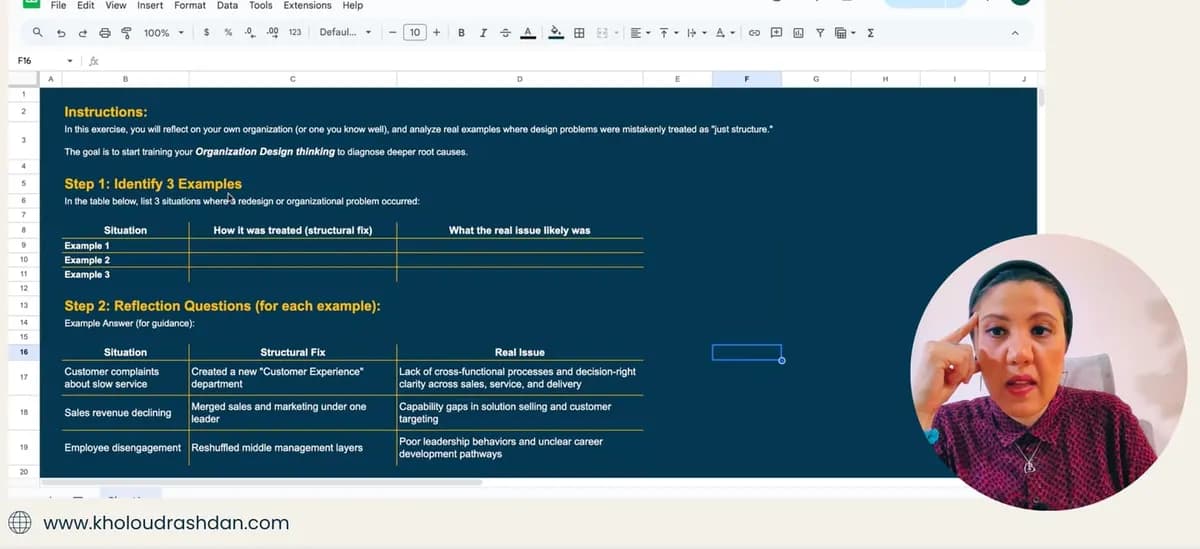This screenshot has width=1200, height=549.
Task: Open the zoom 100% dropdown
Action: click(x=163, y=33)
